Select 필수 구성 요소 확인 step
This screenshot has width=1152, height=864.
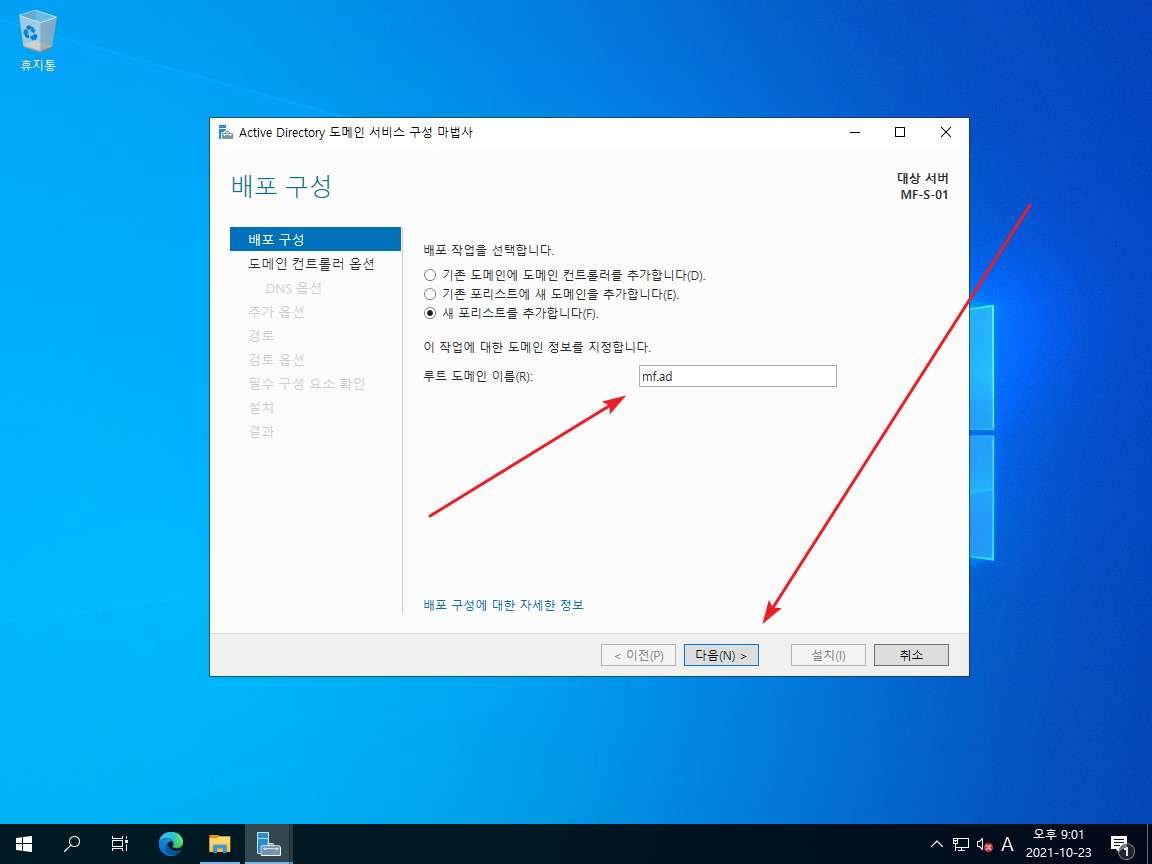pyautogui.click(x=306, y=384)
